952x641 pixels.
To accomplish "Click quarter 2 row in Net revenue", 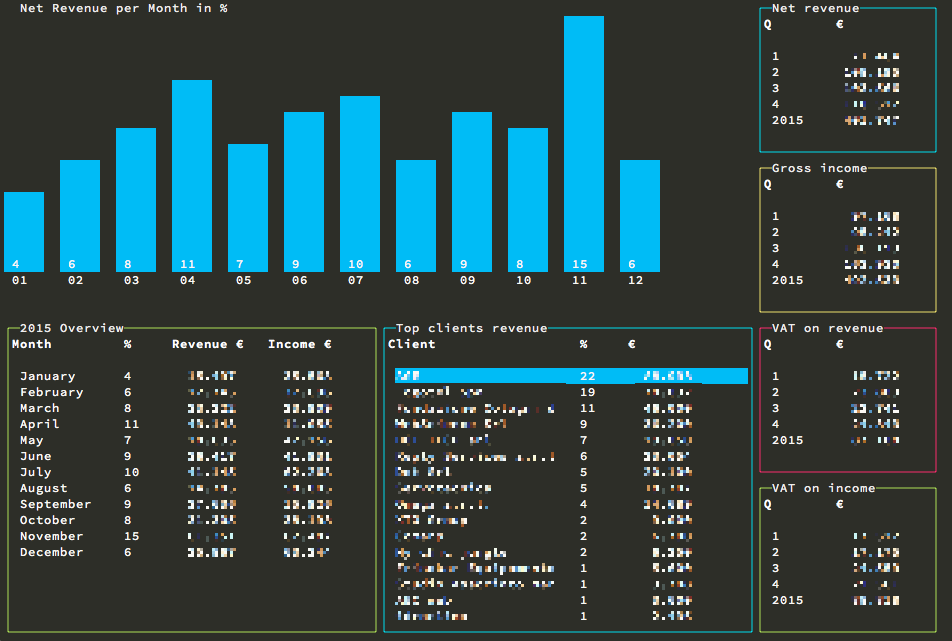I will point(835,72).
